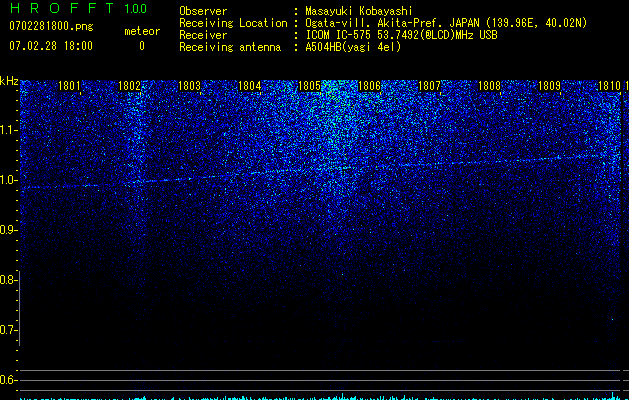Click the Observer label
The height and width of the screenshot is (400, 629).
point(203,11)
